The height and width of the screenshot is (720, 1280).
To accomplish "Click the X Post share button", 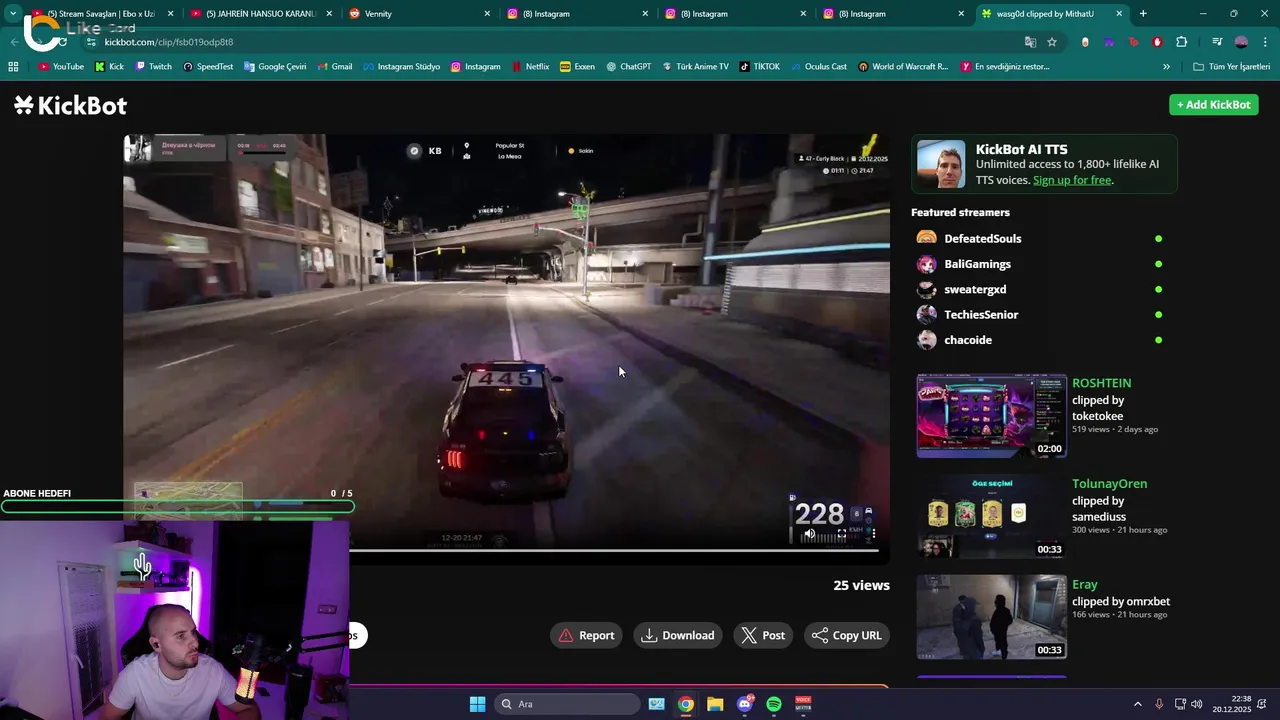I will (763, 635).
